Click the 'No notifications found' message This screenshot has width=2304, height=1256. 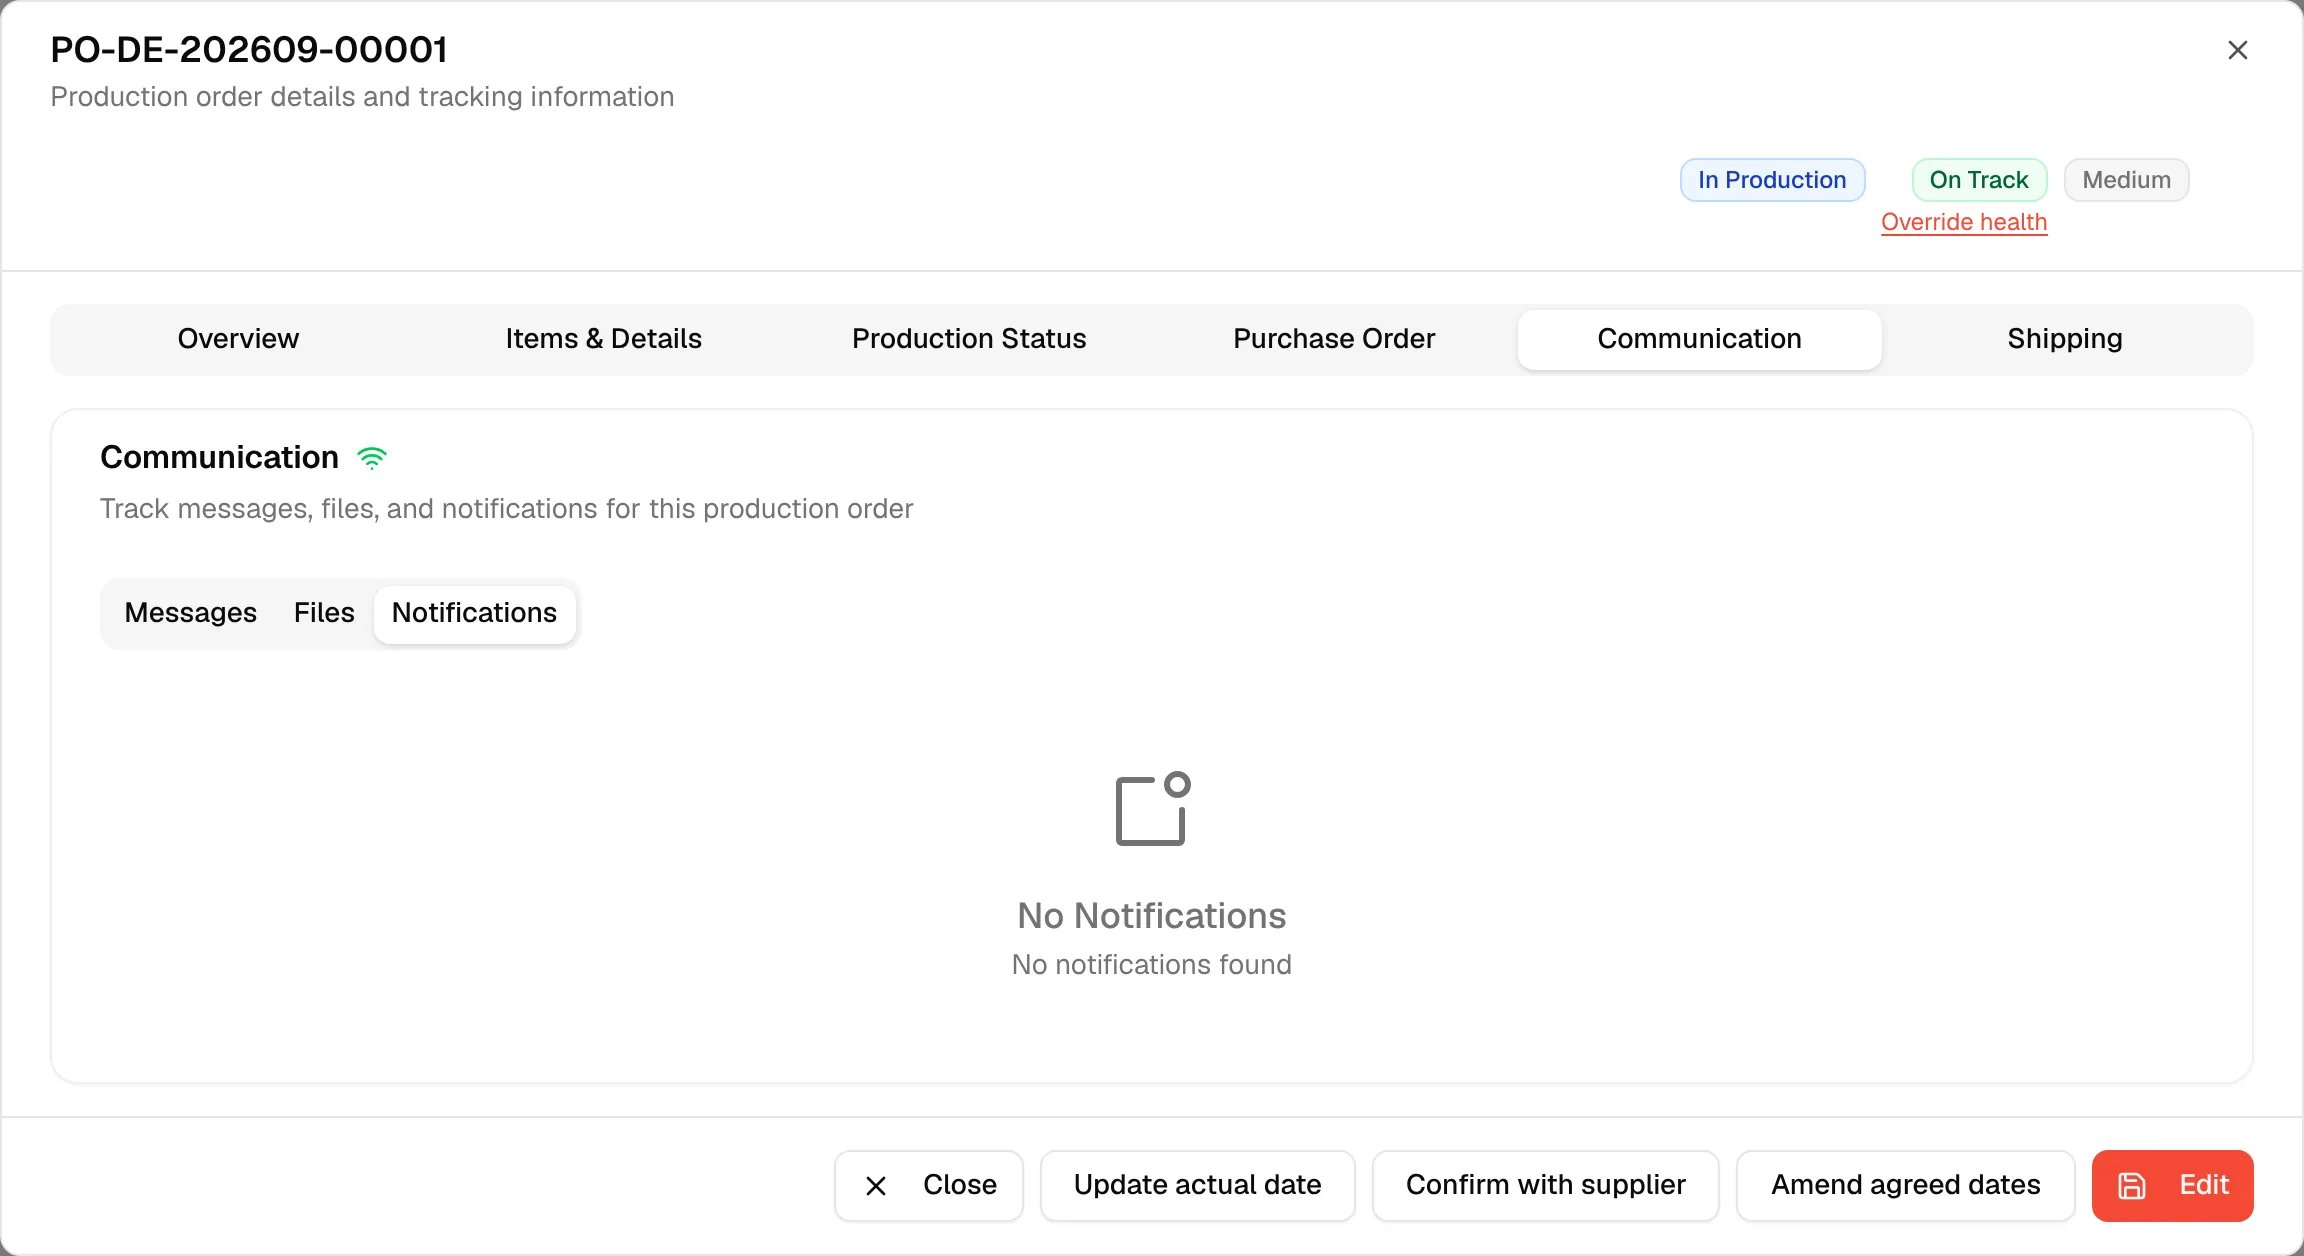coord(1152,965)
